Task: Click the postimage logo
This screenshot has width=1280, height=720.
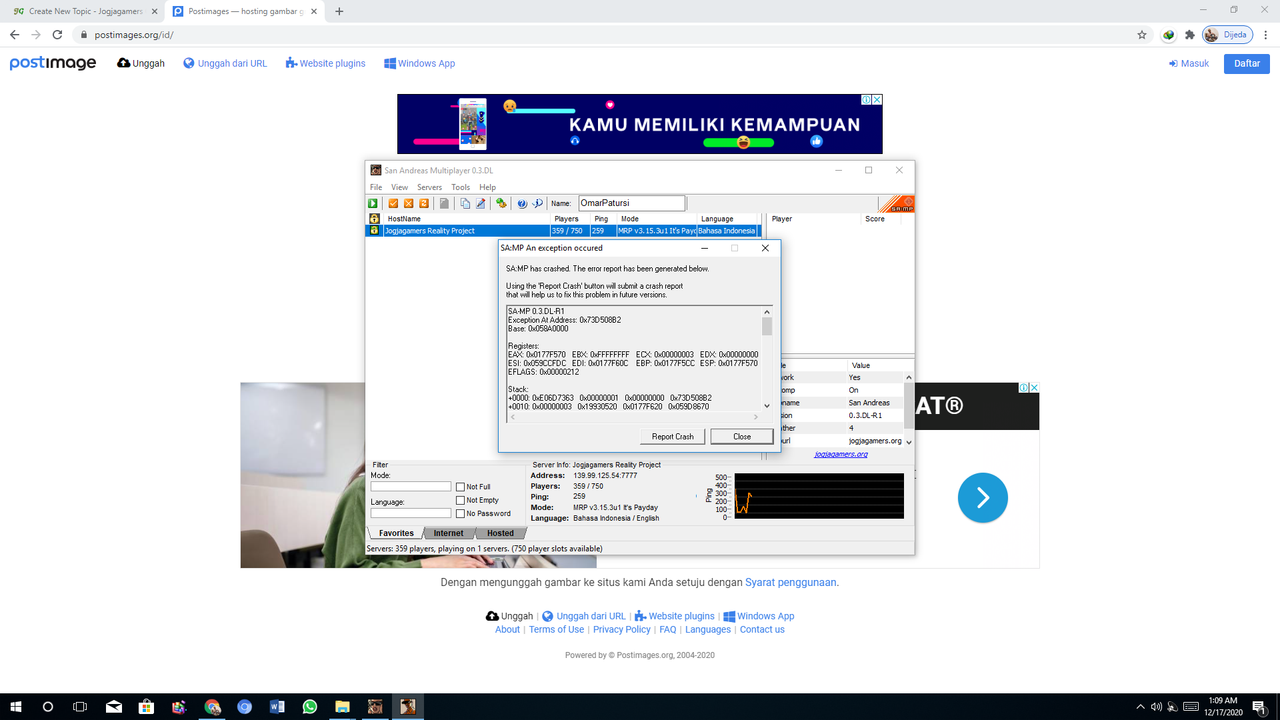Action: [x=53, y=63]
